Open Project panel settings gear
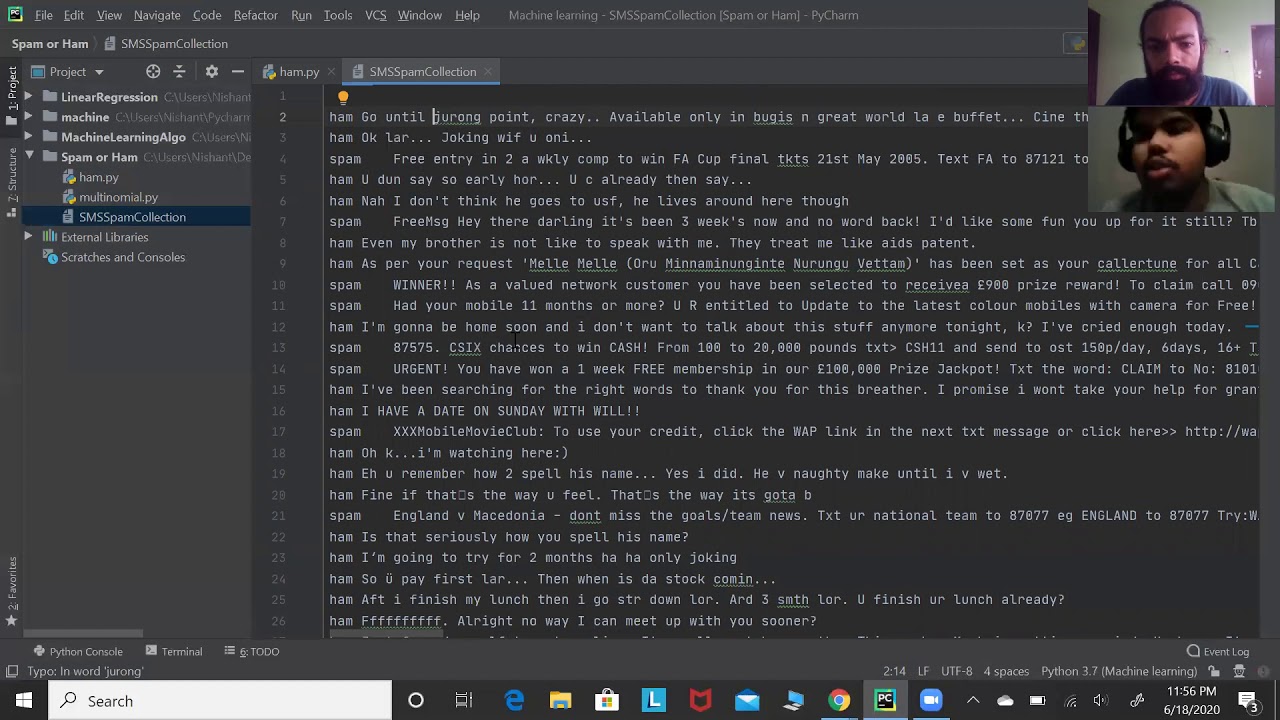 point(211,72)
